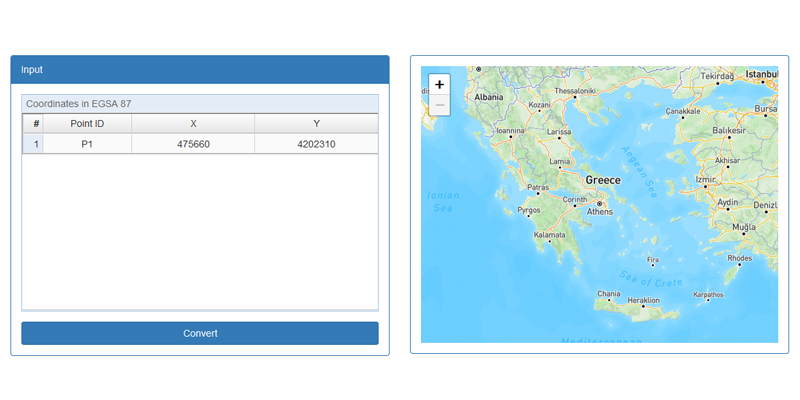Click the X column header
The height and width of the screenshot is (400, 800).
point(193,123)
